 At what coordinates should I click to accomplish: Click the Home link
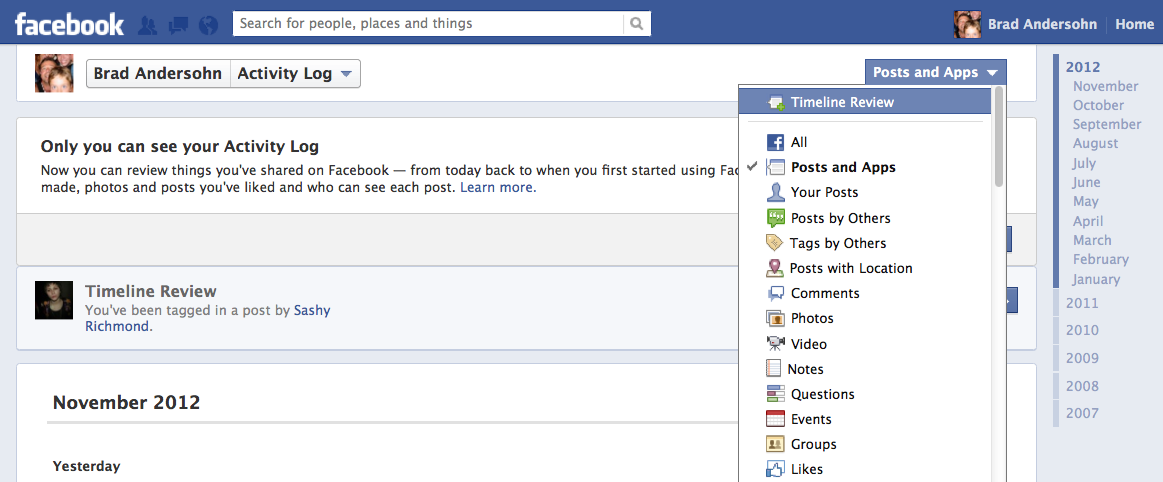(1134, 24)
